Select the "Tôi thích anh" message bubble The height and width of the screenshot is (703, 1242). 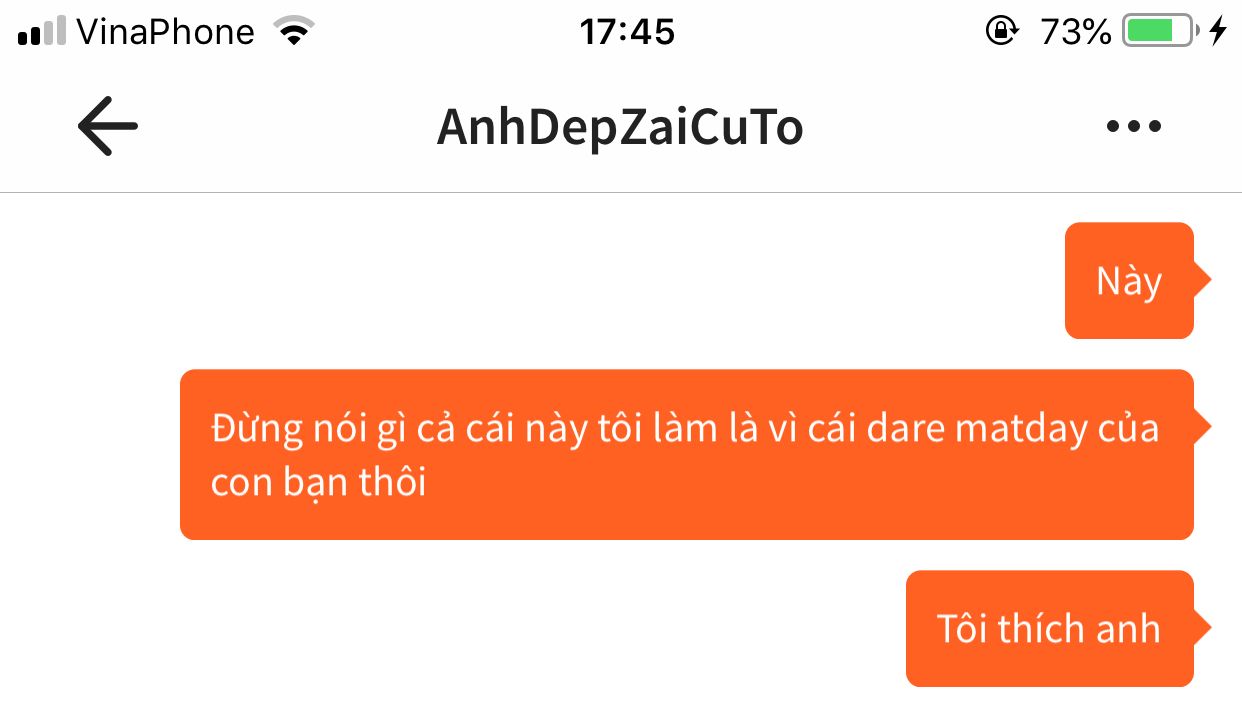coord(1049,629)
